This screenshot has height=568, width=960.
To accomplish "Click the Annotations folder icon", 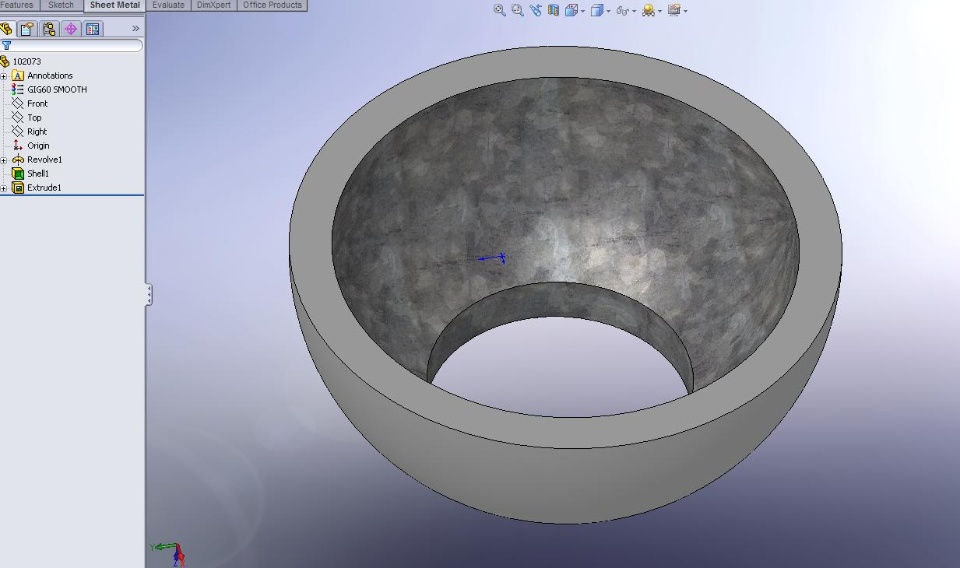I will tap(18, 75).
